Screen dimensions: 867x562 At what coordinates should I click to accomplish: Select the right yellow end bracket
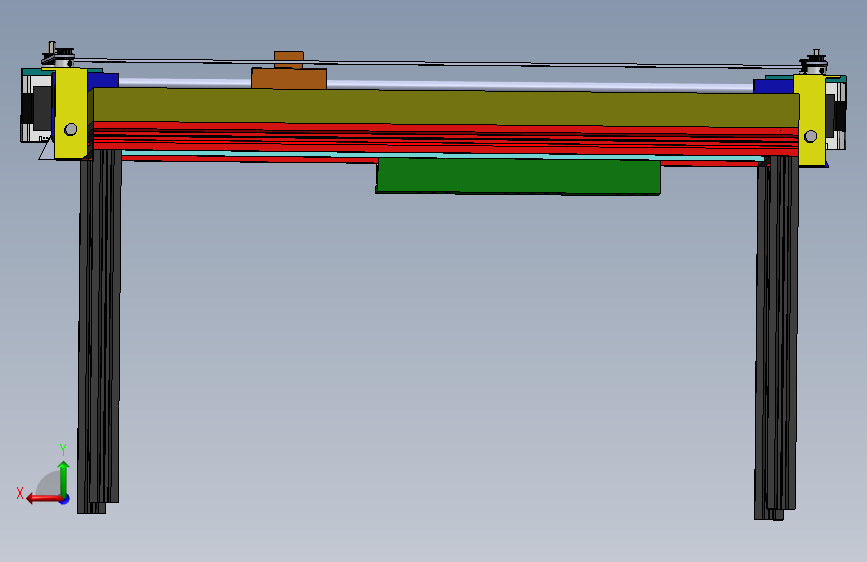(x=810, y=121)
